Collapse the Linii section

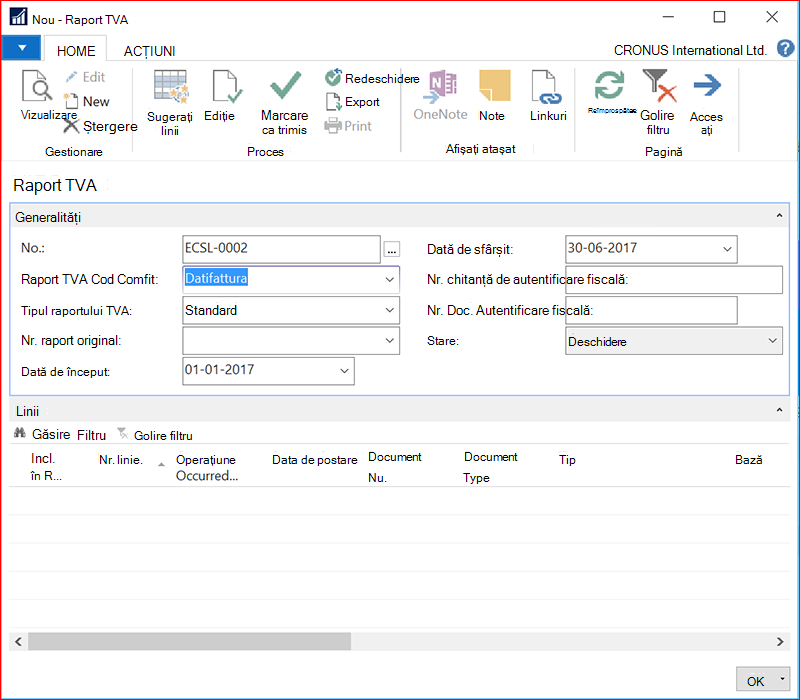click(780, 410)
